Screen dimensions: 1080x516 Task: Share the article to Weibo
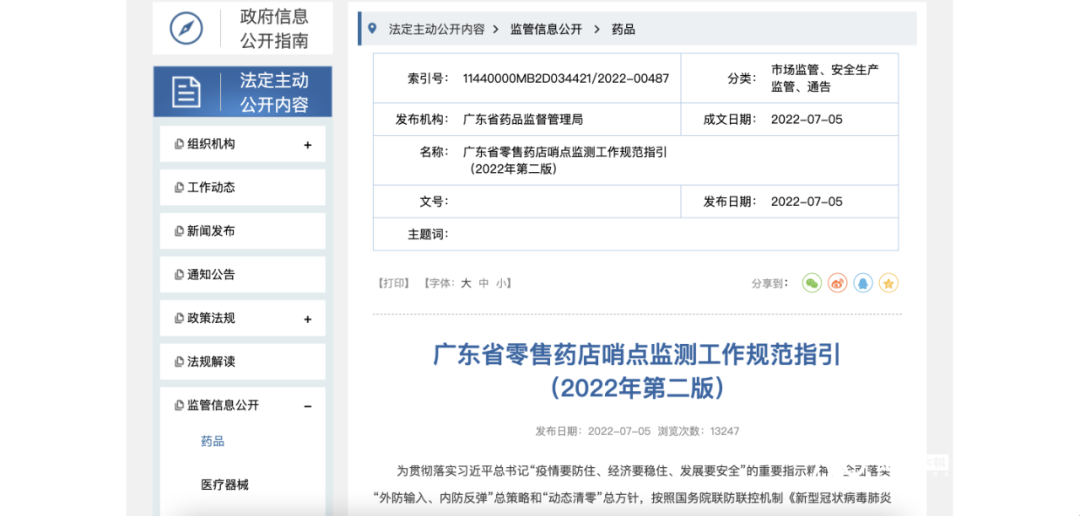(x=838, y=283)
